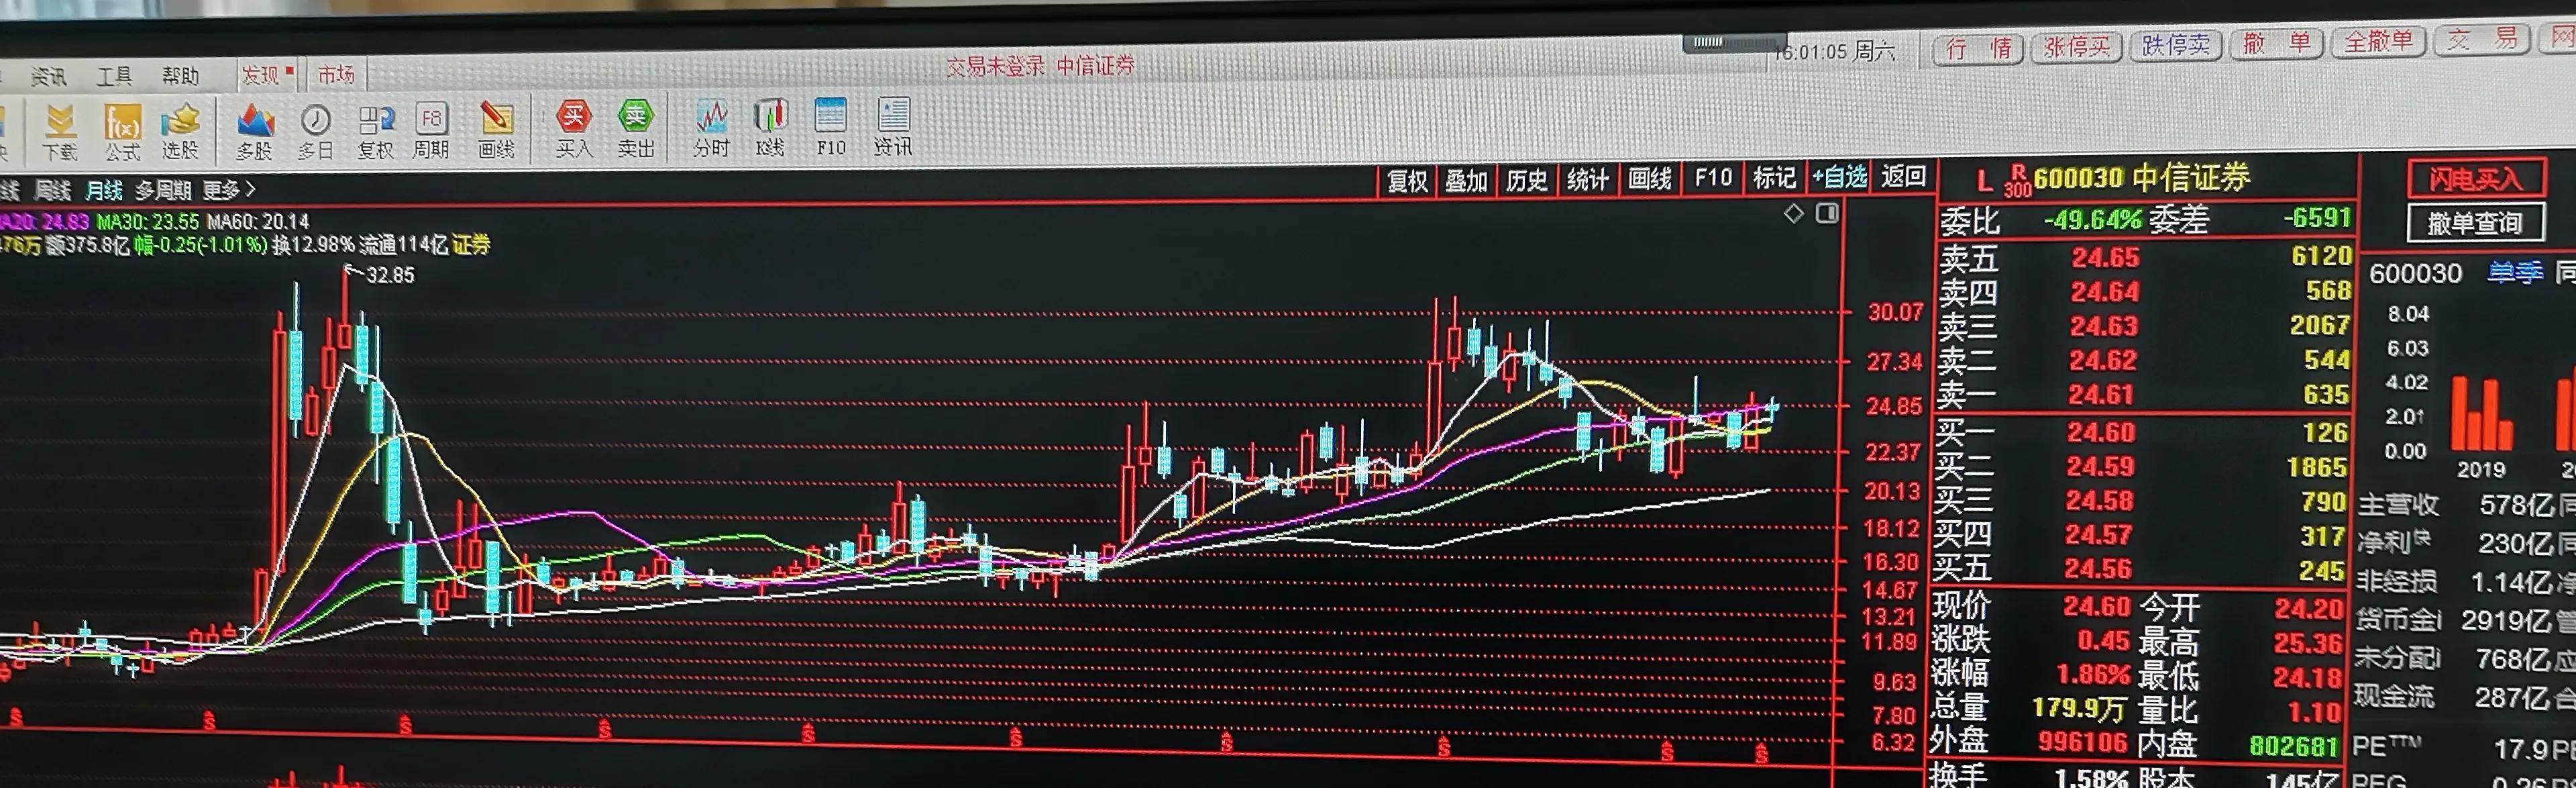Viewport: 2576px width, 788px height.
Task: Click the 30.07 price axis label
Action: [x=1895, y=312]
